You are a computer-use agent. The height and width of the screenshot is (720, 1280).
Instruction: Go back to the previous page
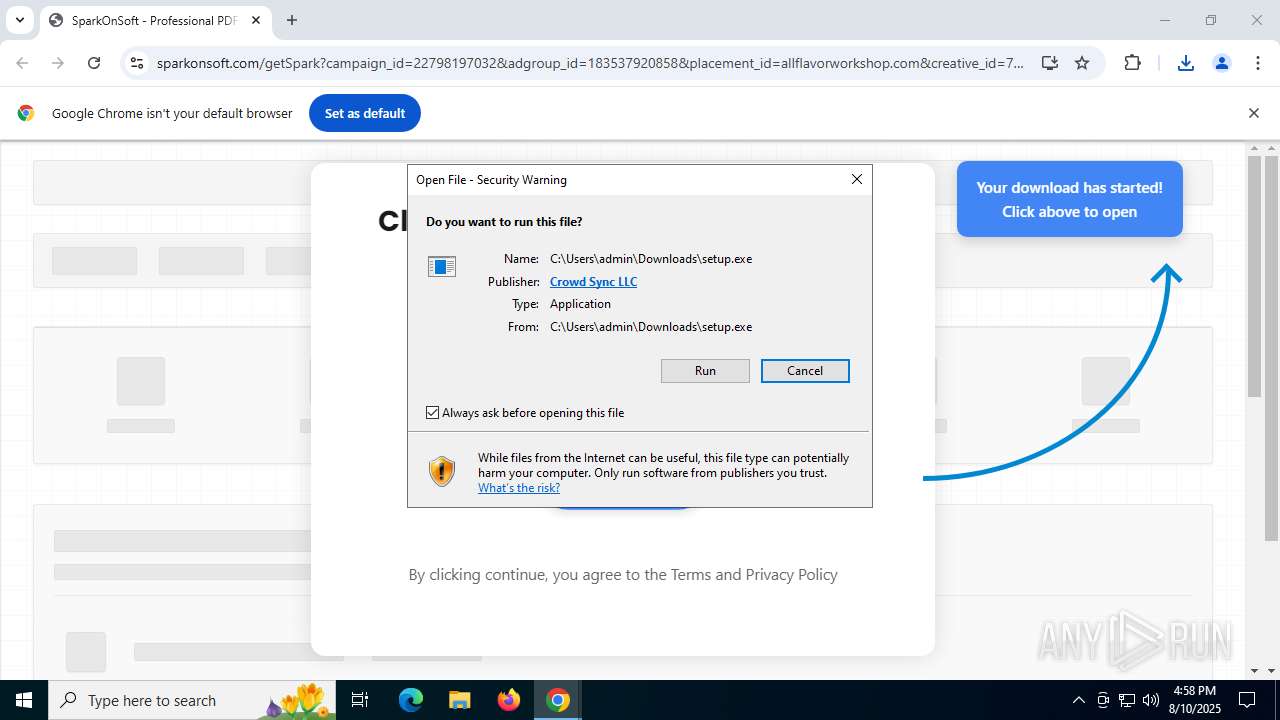point(22,63)
